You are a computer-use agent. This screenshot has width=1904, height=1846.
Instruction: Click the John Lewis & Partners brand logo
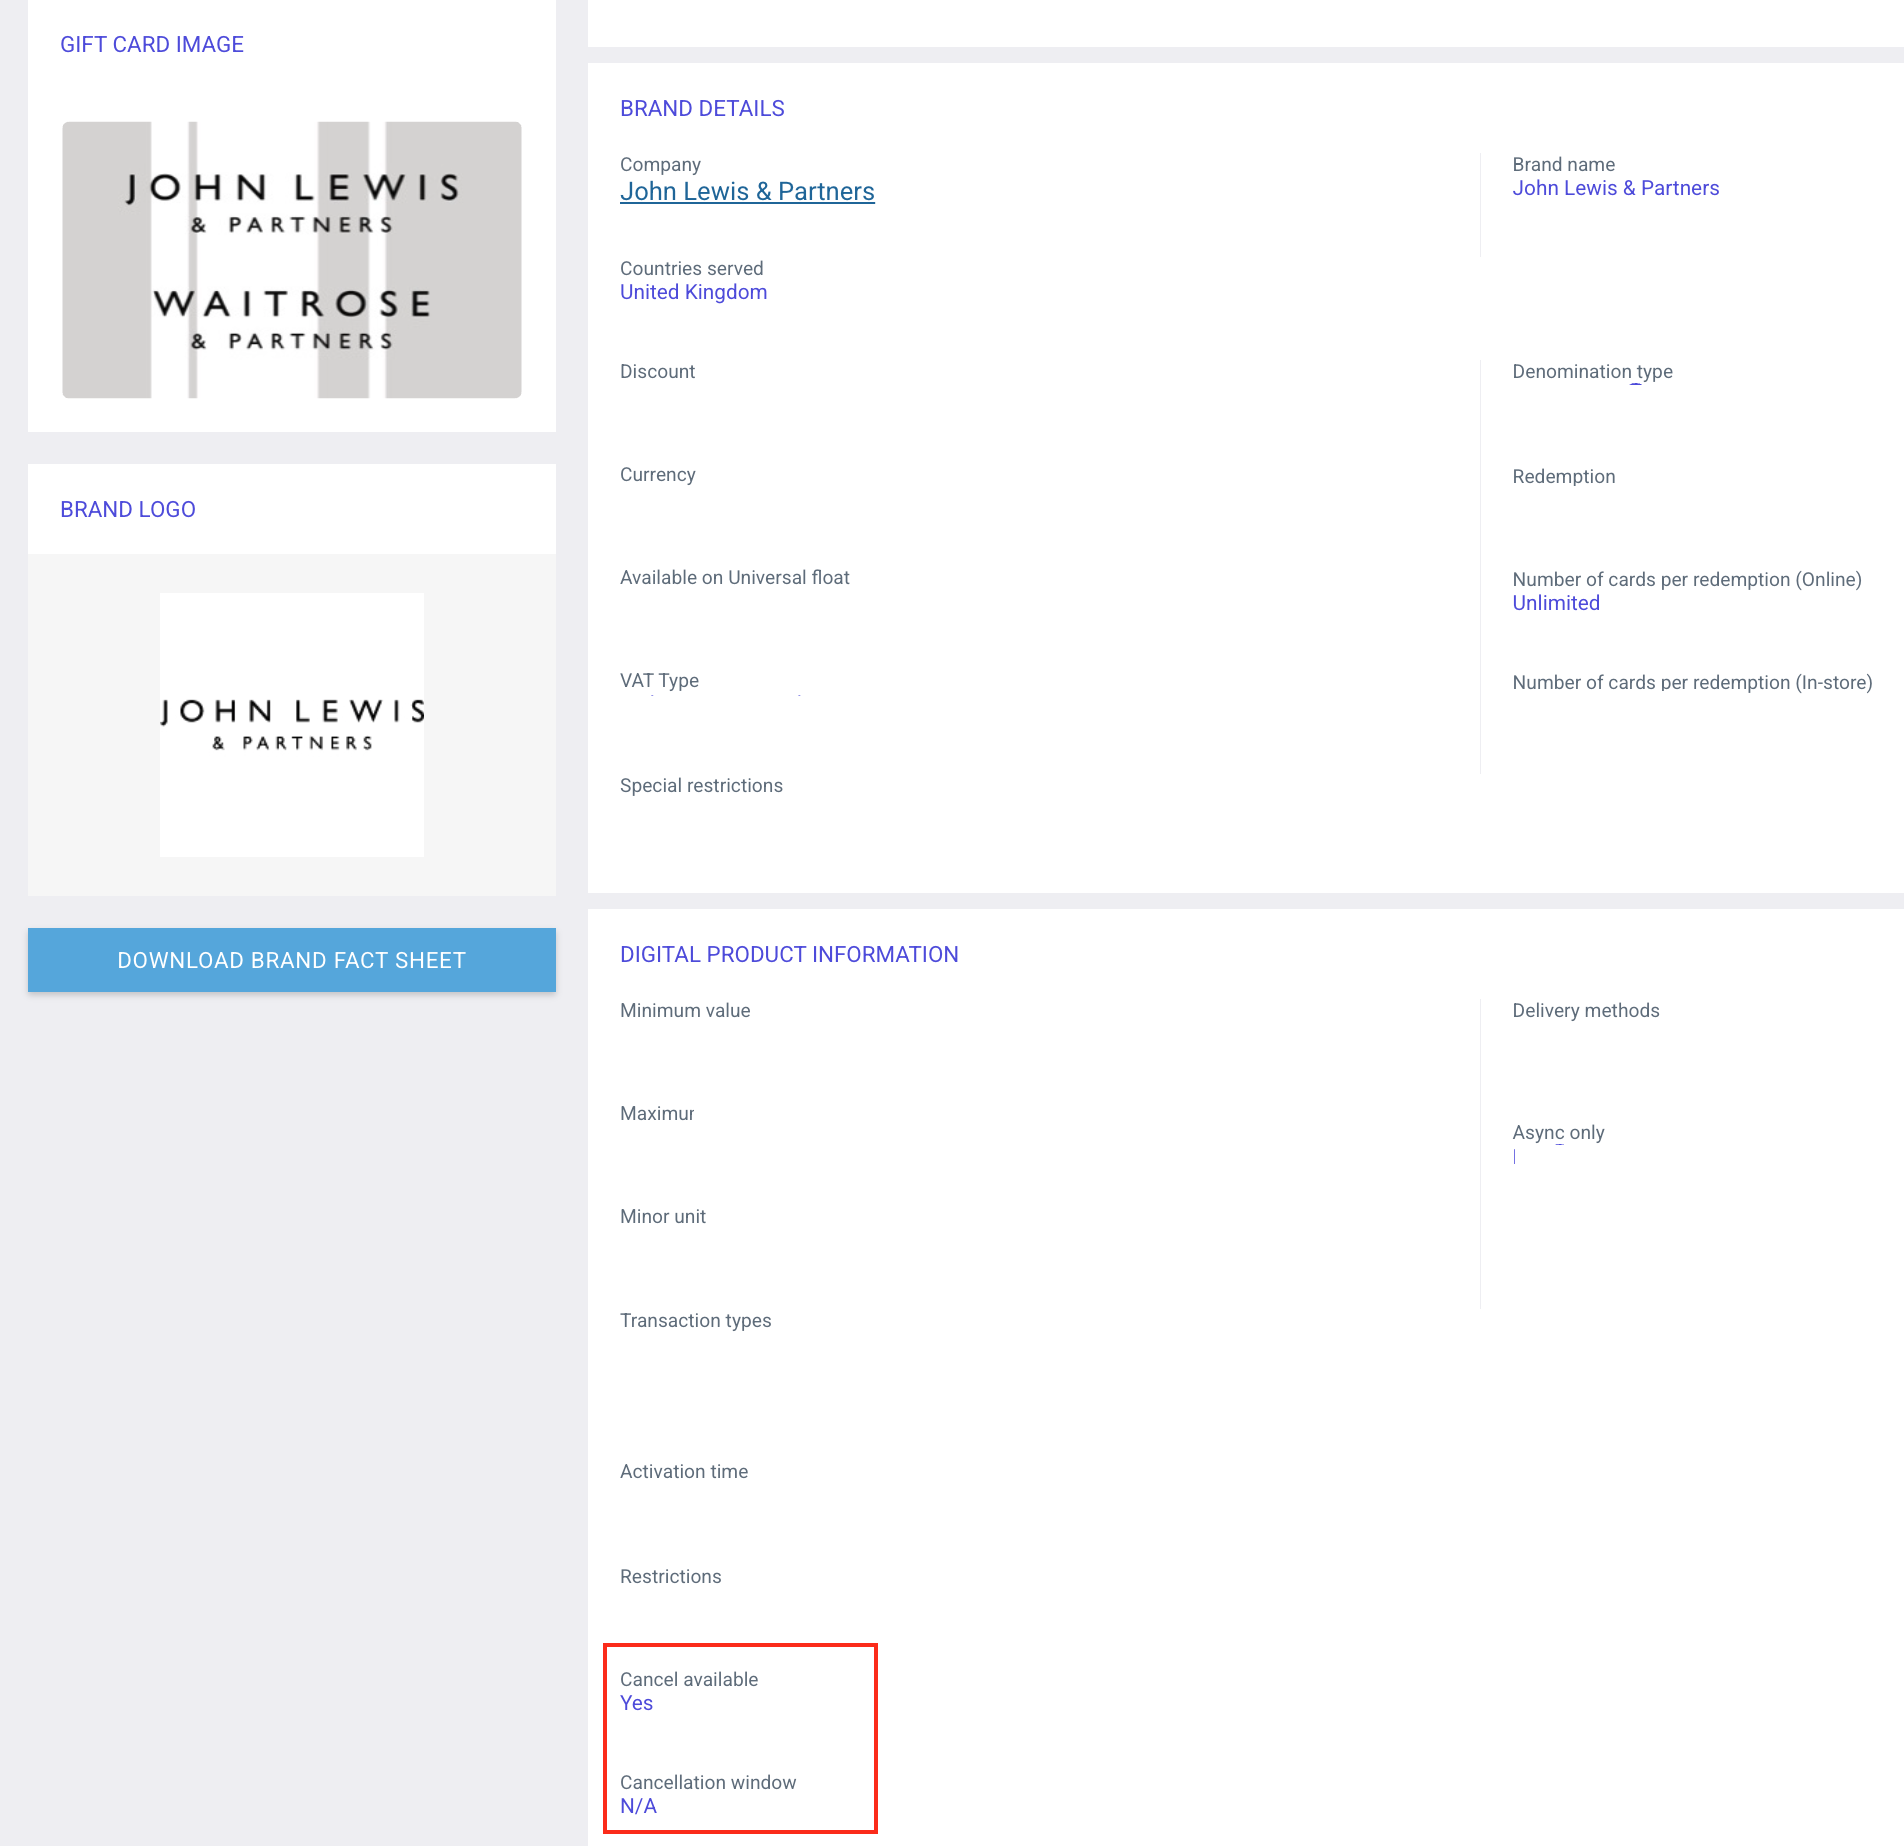point(292,725)
